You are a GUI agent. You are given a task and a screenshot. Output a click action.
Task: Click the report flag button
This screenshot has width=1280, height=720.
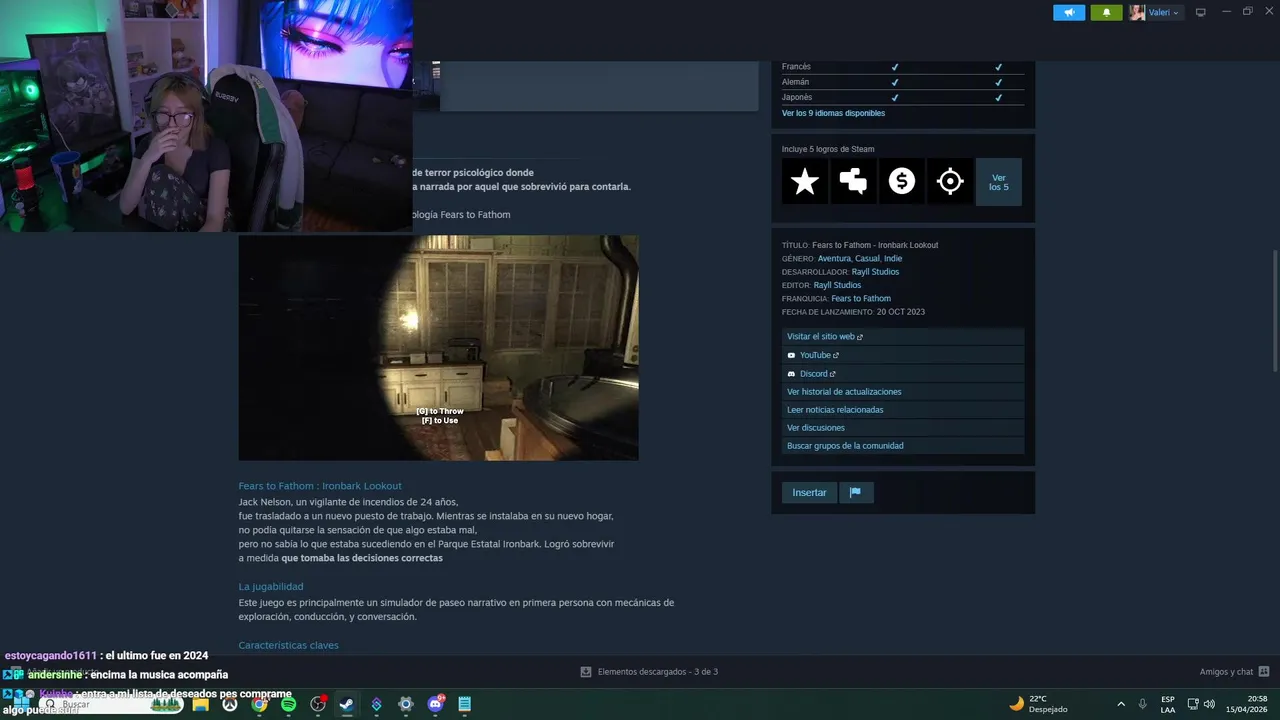(855, 492)
